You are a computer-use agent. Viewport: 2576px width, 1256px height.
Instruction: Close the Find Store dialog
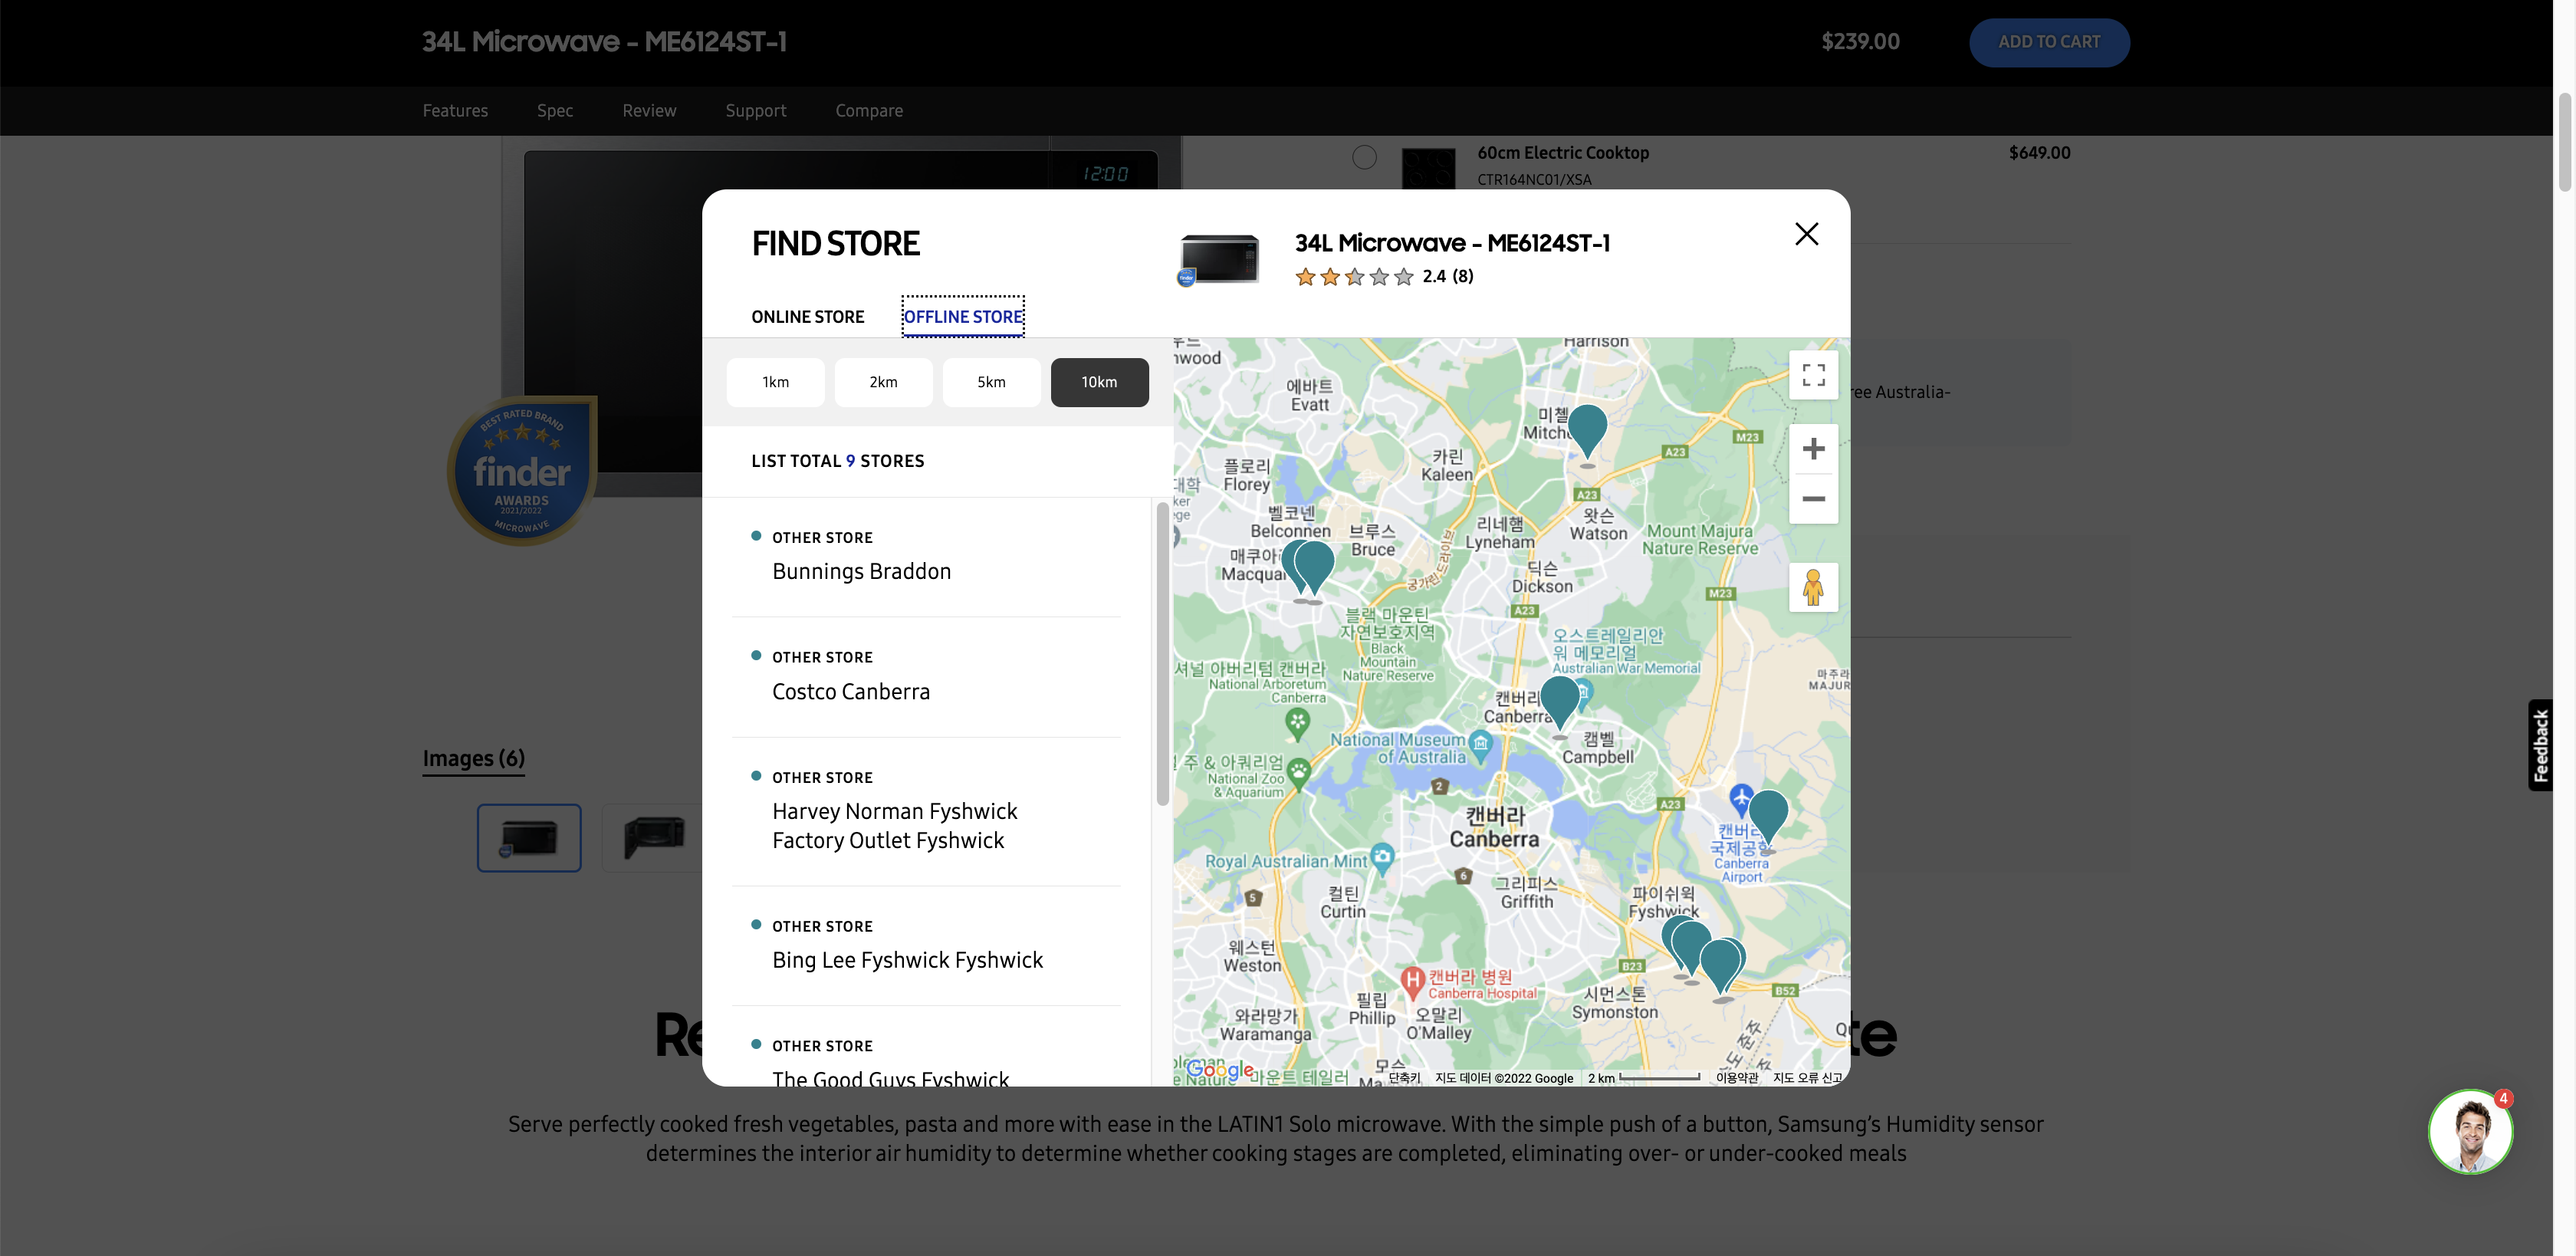tap(1806, 234)
